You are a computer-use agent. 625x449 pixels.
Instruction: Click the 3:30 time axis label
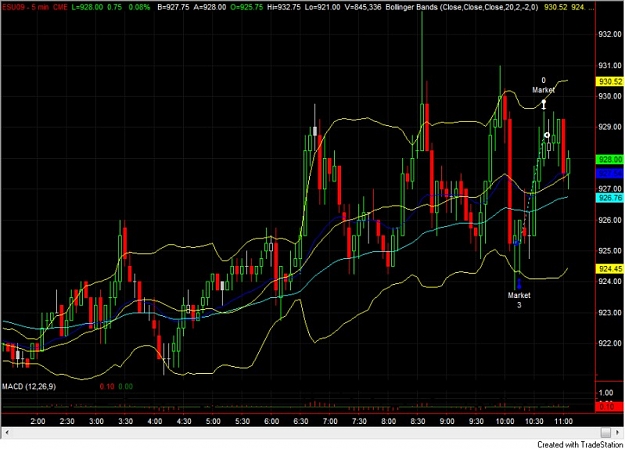pos(126,421)
